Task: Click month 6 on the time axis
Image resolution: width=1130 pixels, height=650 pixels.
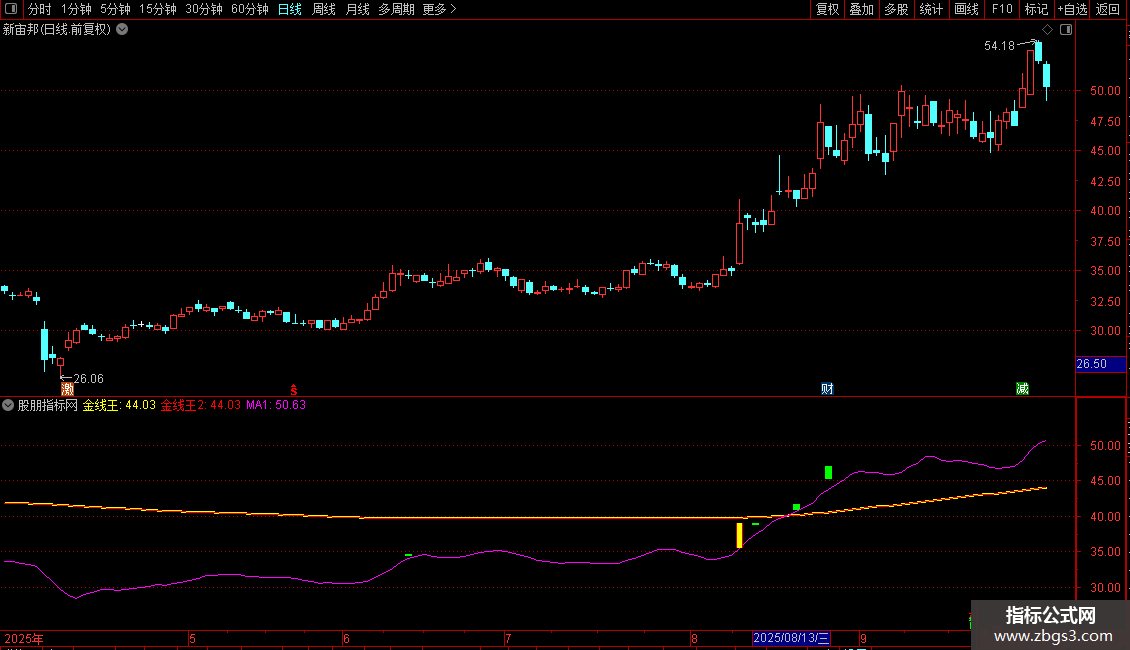Action: pyautogui.click(x=347, y=638)
